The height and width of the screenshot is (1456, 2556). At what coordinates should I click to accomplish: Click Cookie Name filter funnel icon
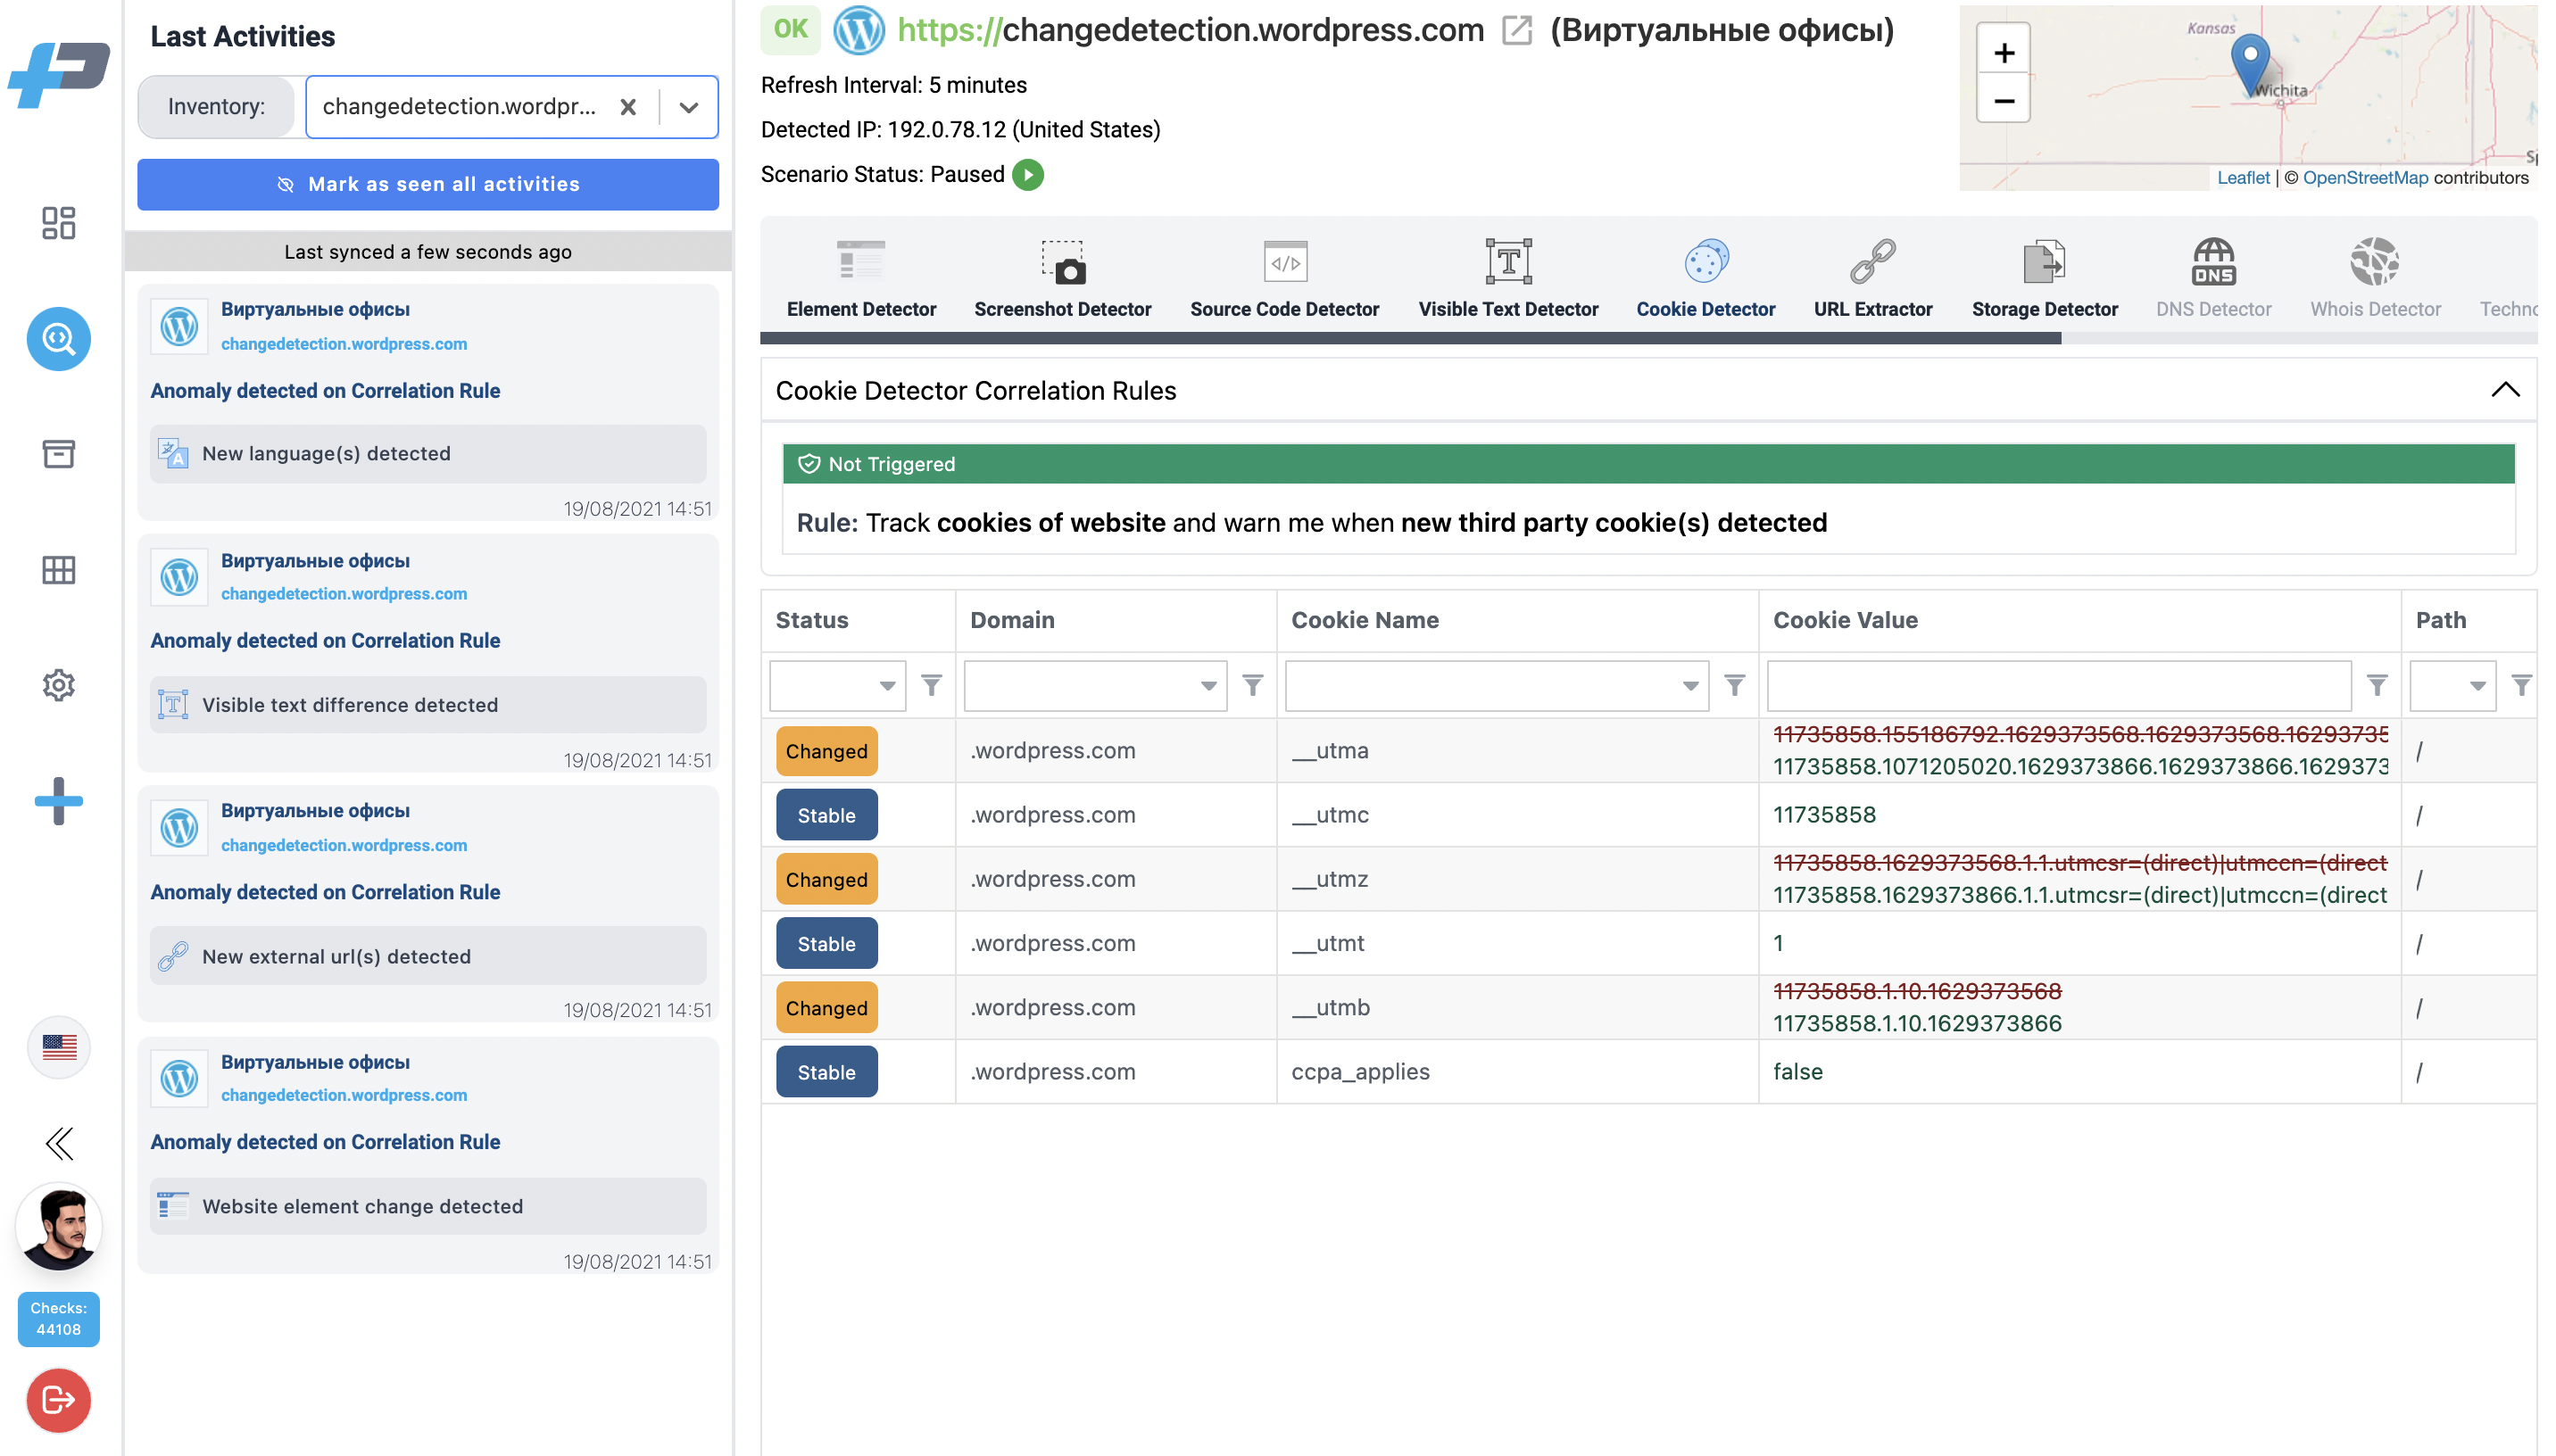[1734, 685]
